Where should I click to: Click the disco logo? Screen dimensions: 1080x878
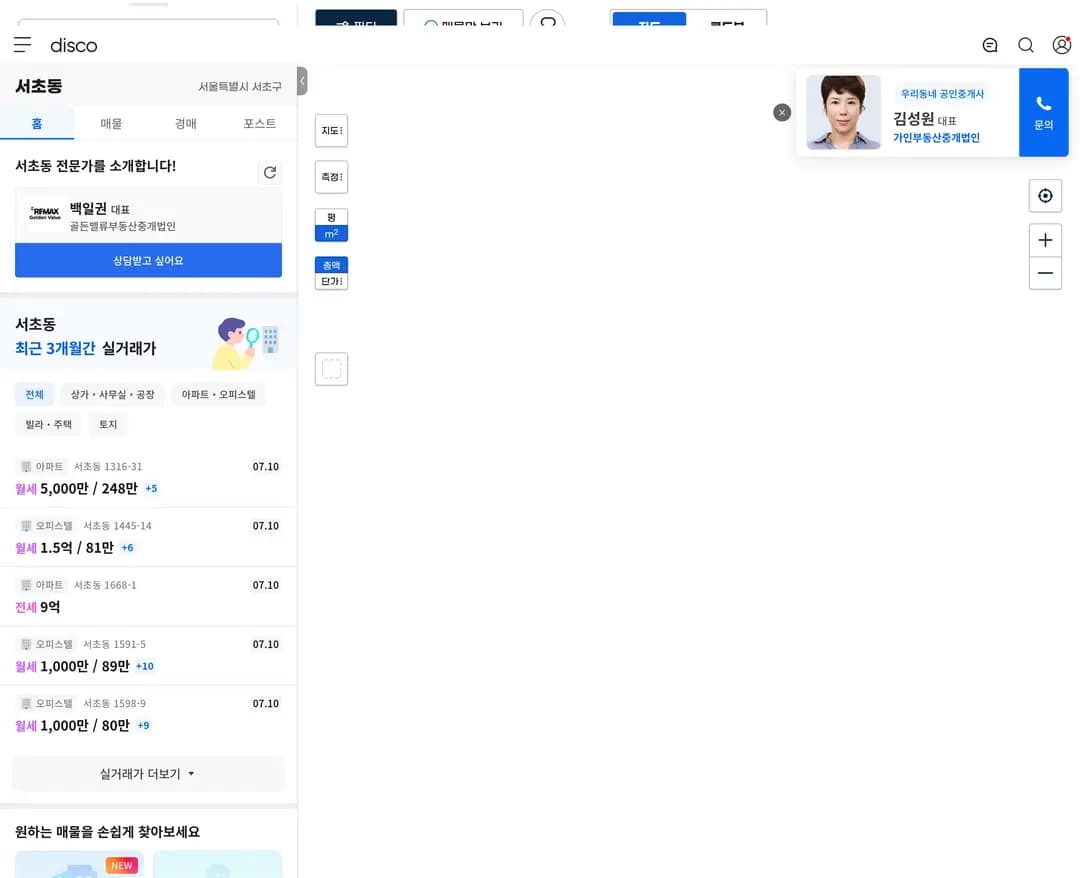click(74, 45)
